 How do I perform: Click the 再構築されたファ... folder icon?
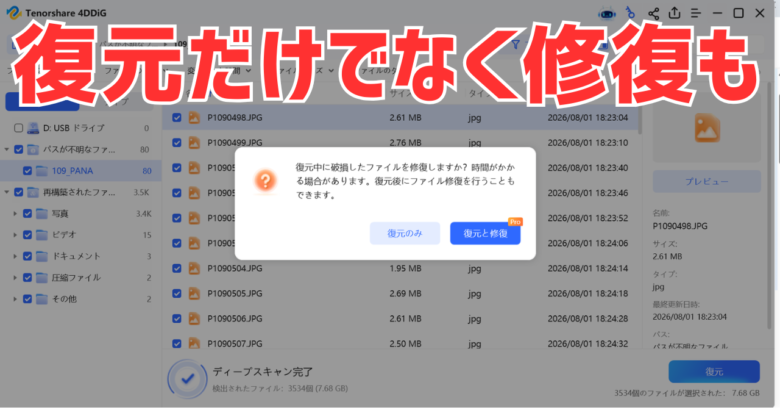click(x=33, y=192)
